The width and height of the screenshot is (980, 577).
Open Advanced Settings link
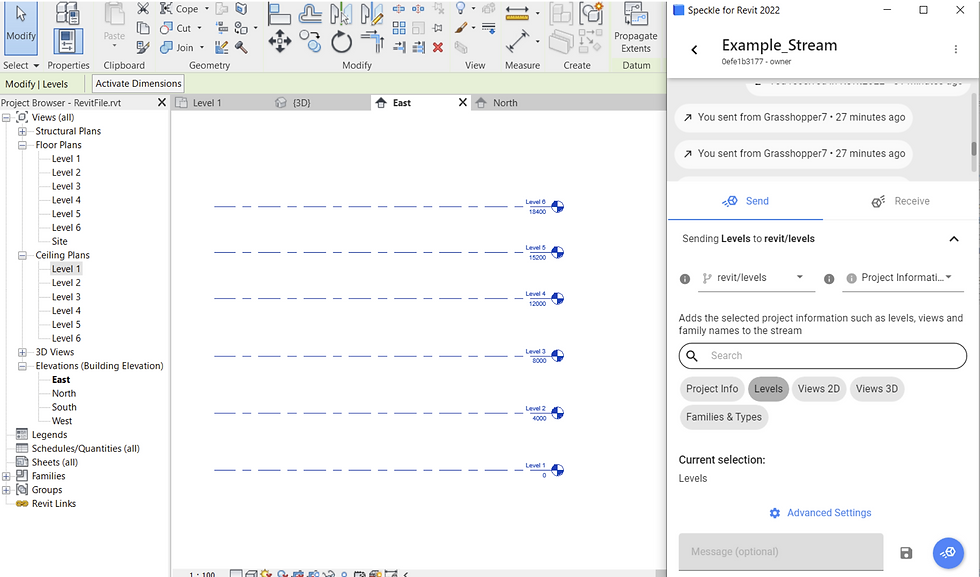coord(820,513)
